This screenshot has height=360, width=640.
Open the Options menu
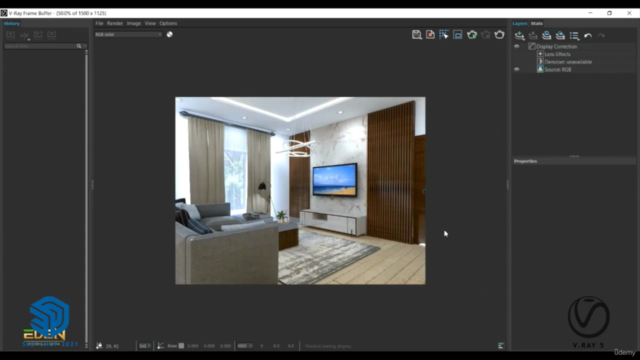(x=168, y=23)
